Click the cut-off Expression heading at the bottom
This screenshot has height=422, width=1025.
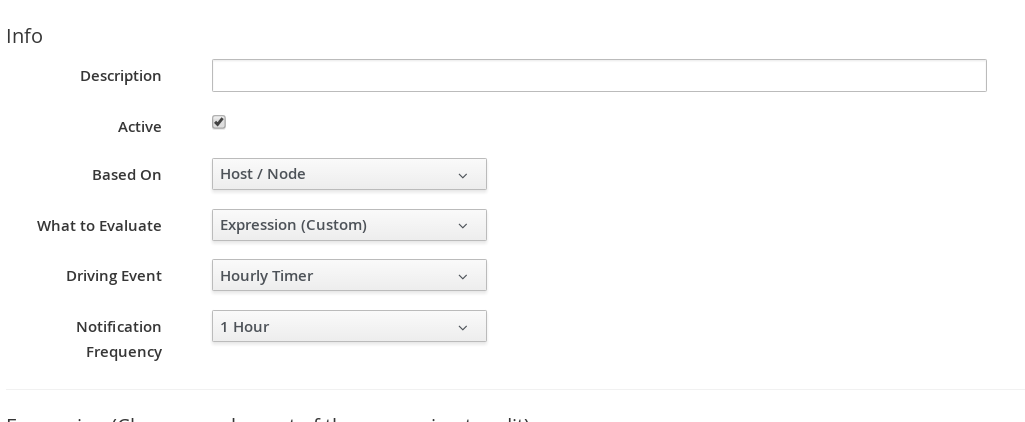[x=268, y=419]
